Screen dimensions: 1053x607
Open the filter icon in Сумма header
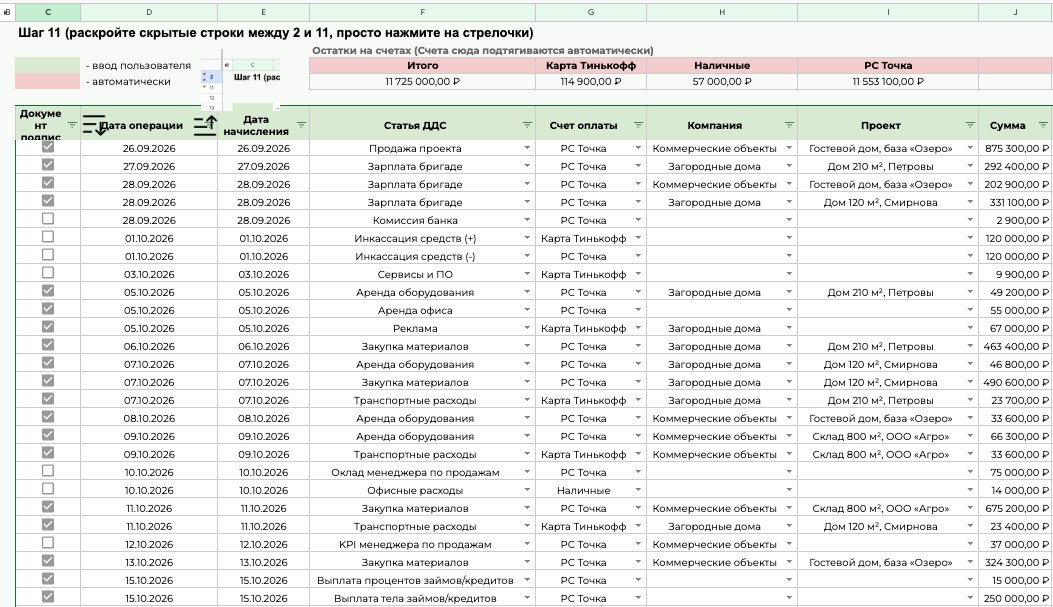pyautogui.click(x=1043, y=126)
